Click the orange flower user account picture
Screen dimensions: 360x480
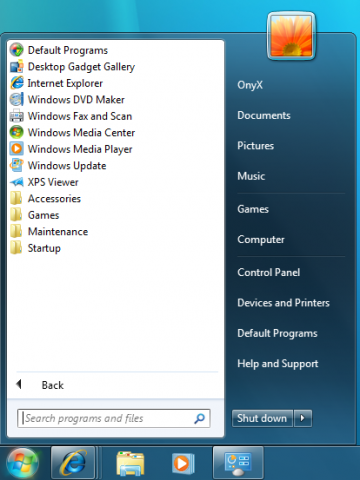(x=291, y=36)
